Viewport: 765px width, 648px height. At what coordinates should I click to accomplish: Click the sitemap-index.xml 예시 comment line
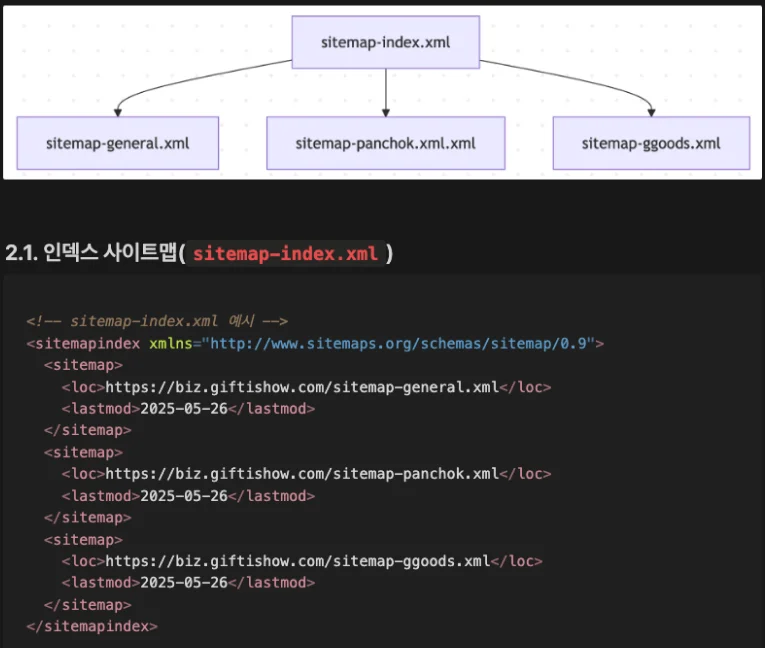coord(157,321)
